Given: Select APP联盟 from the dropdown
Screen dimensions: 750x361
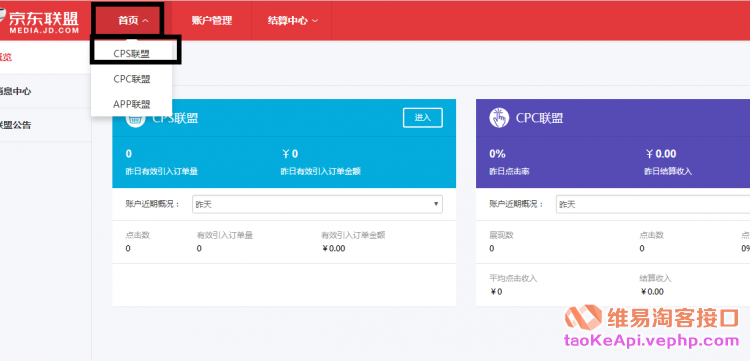Looking at the screenshot, I should [x=132, y=104].
